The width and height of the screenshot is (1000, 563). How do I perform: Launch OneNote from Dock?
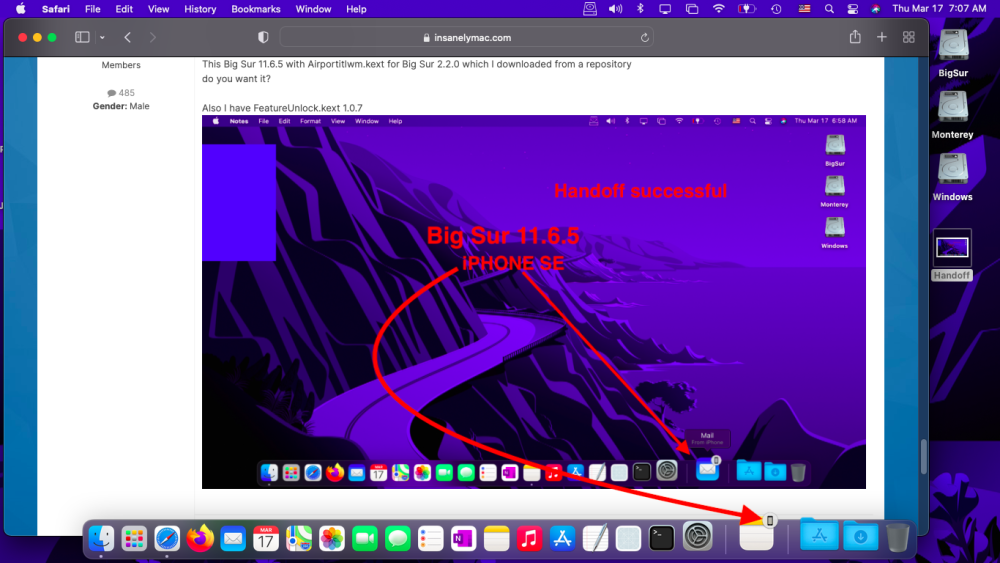(x=464, y=538)
